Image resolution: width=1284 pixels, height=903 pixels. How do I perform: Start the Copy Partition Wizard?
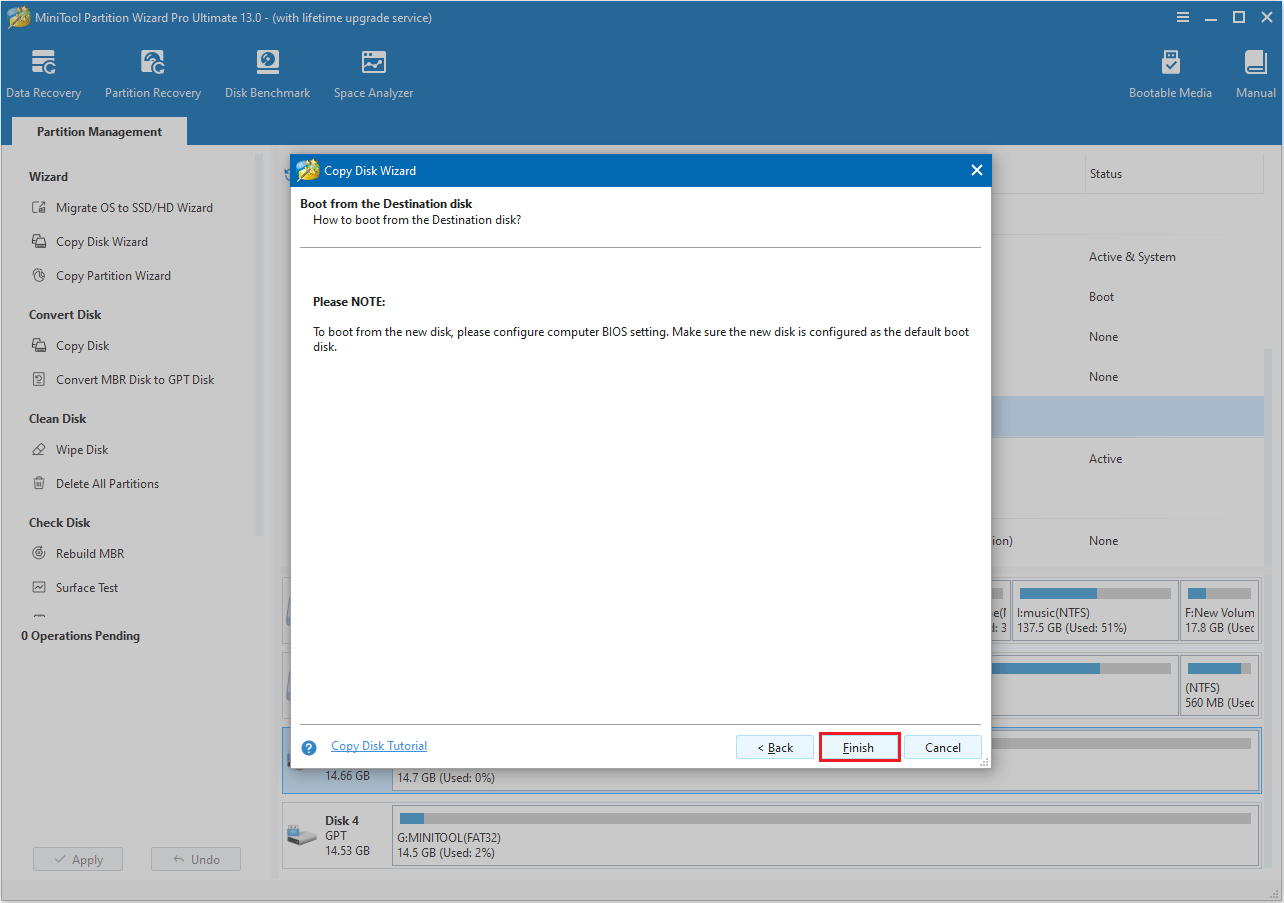(113, 275)
